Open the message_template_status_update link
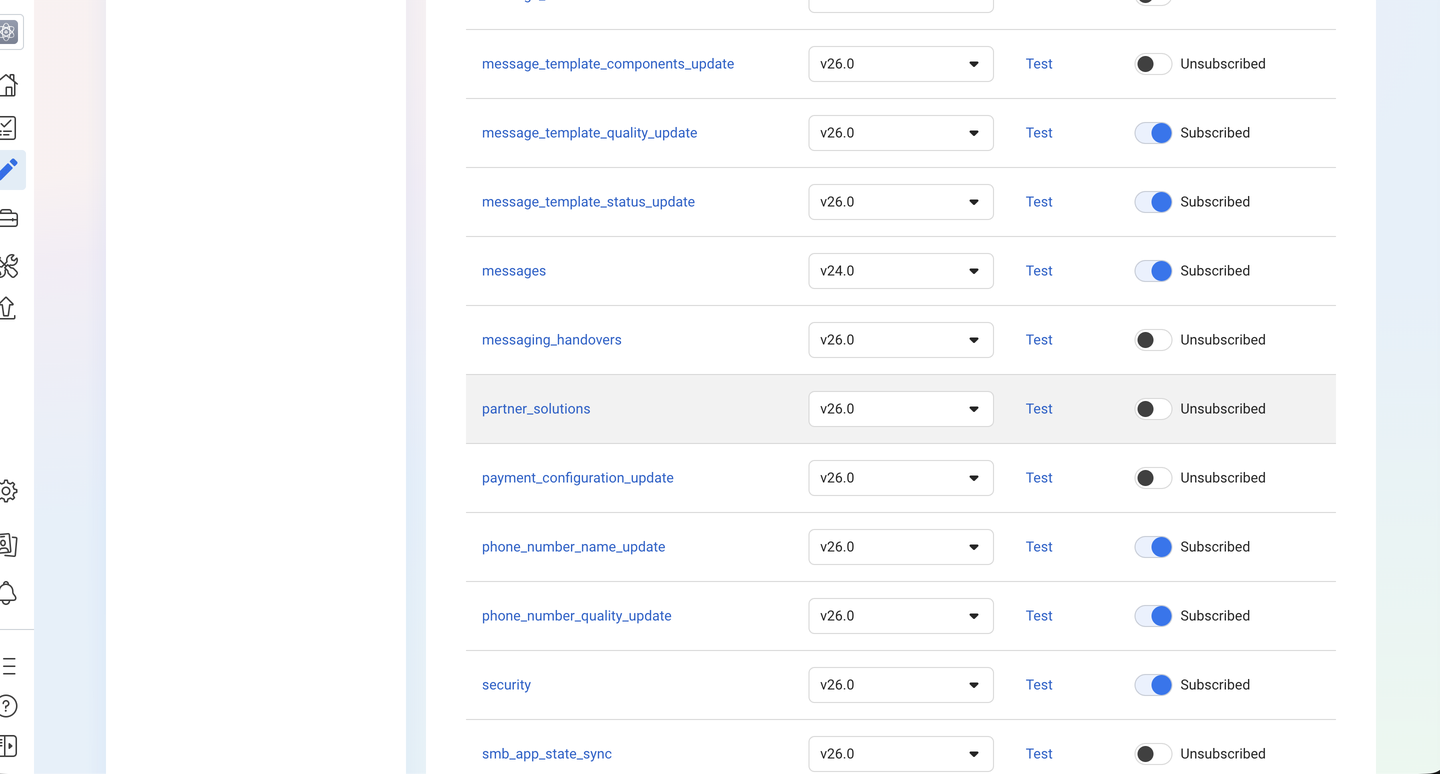Viewport: 1440px width, 774px height. click(x=588, y=202)
